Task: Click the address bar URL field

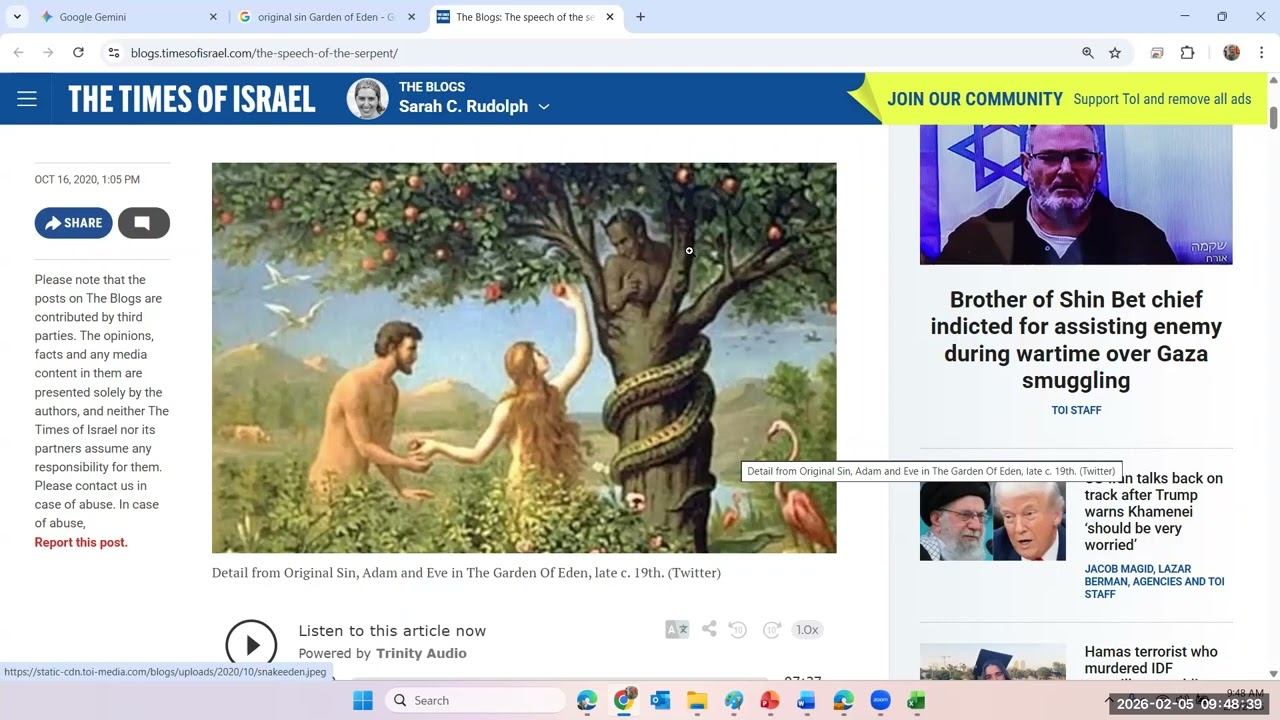Action: pyautogui.click(x=600, y=53)
